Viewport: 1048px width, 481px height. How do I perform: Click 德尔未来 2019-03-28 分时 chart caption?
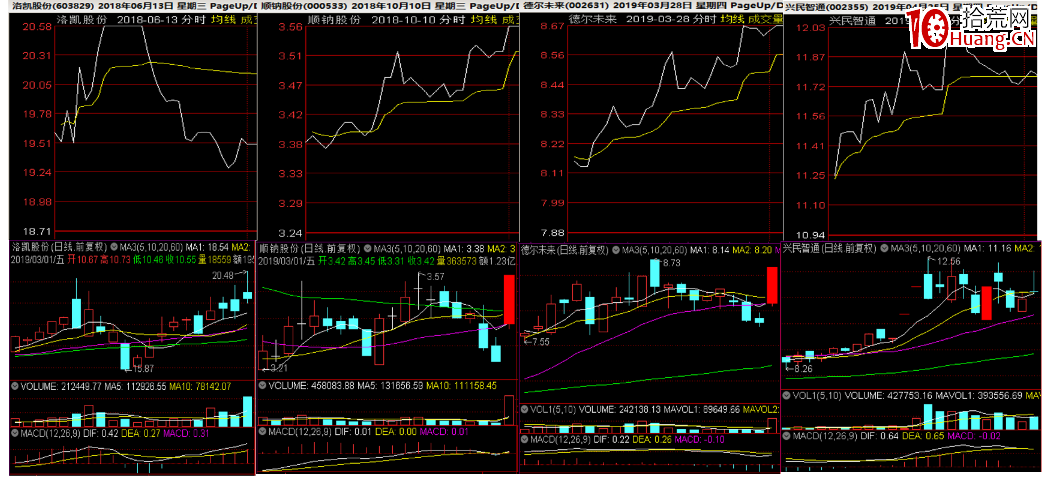[643, 20]
